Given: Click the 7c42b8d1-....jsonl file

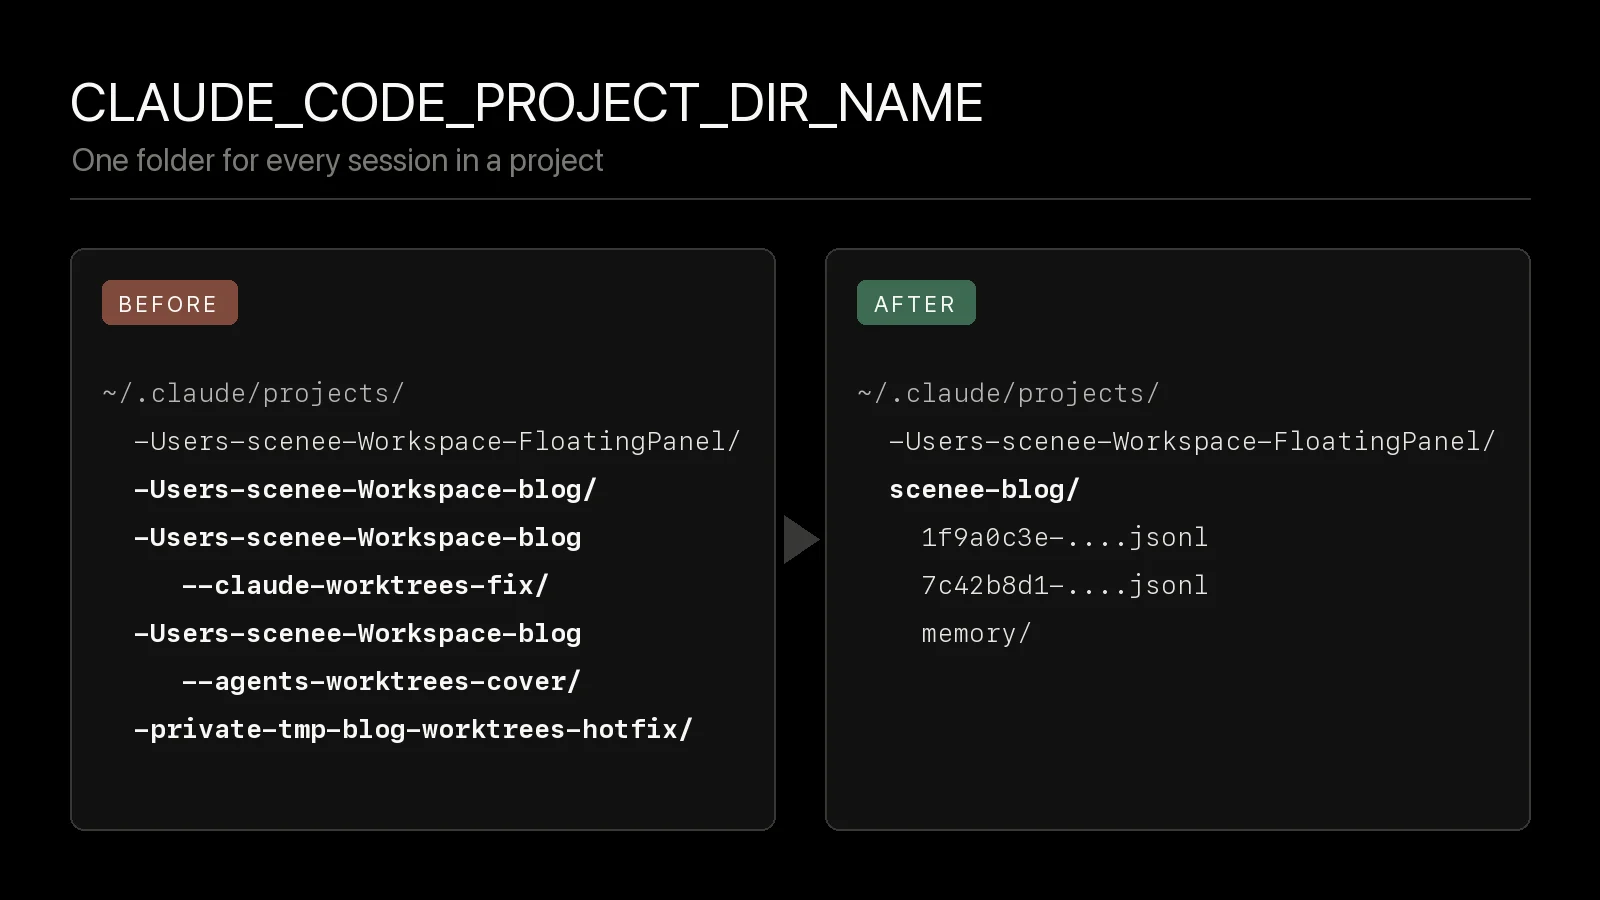Looking at the screenshot, I should tap(1064, 585).
